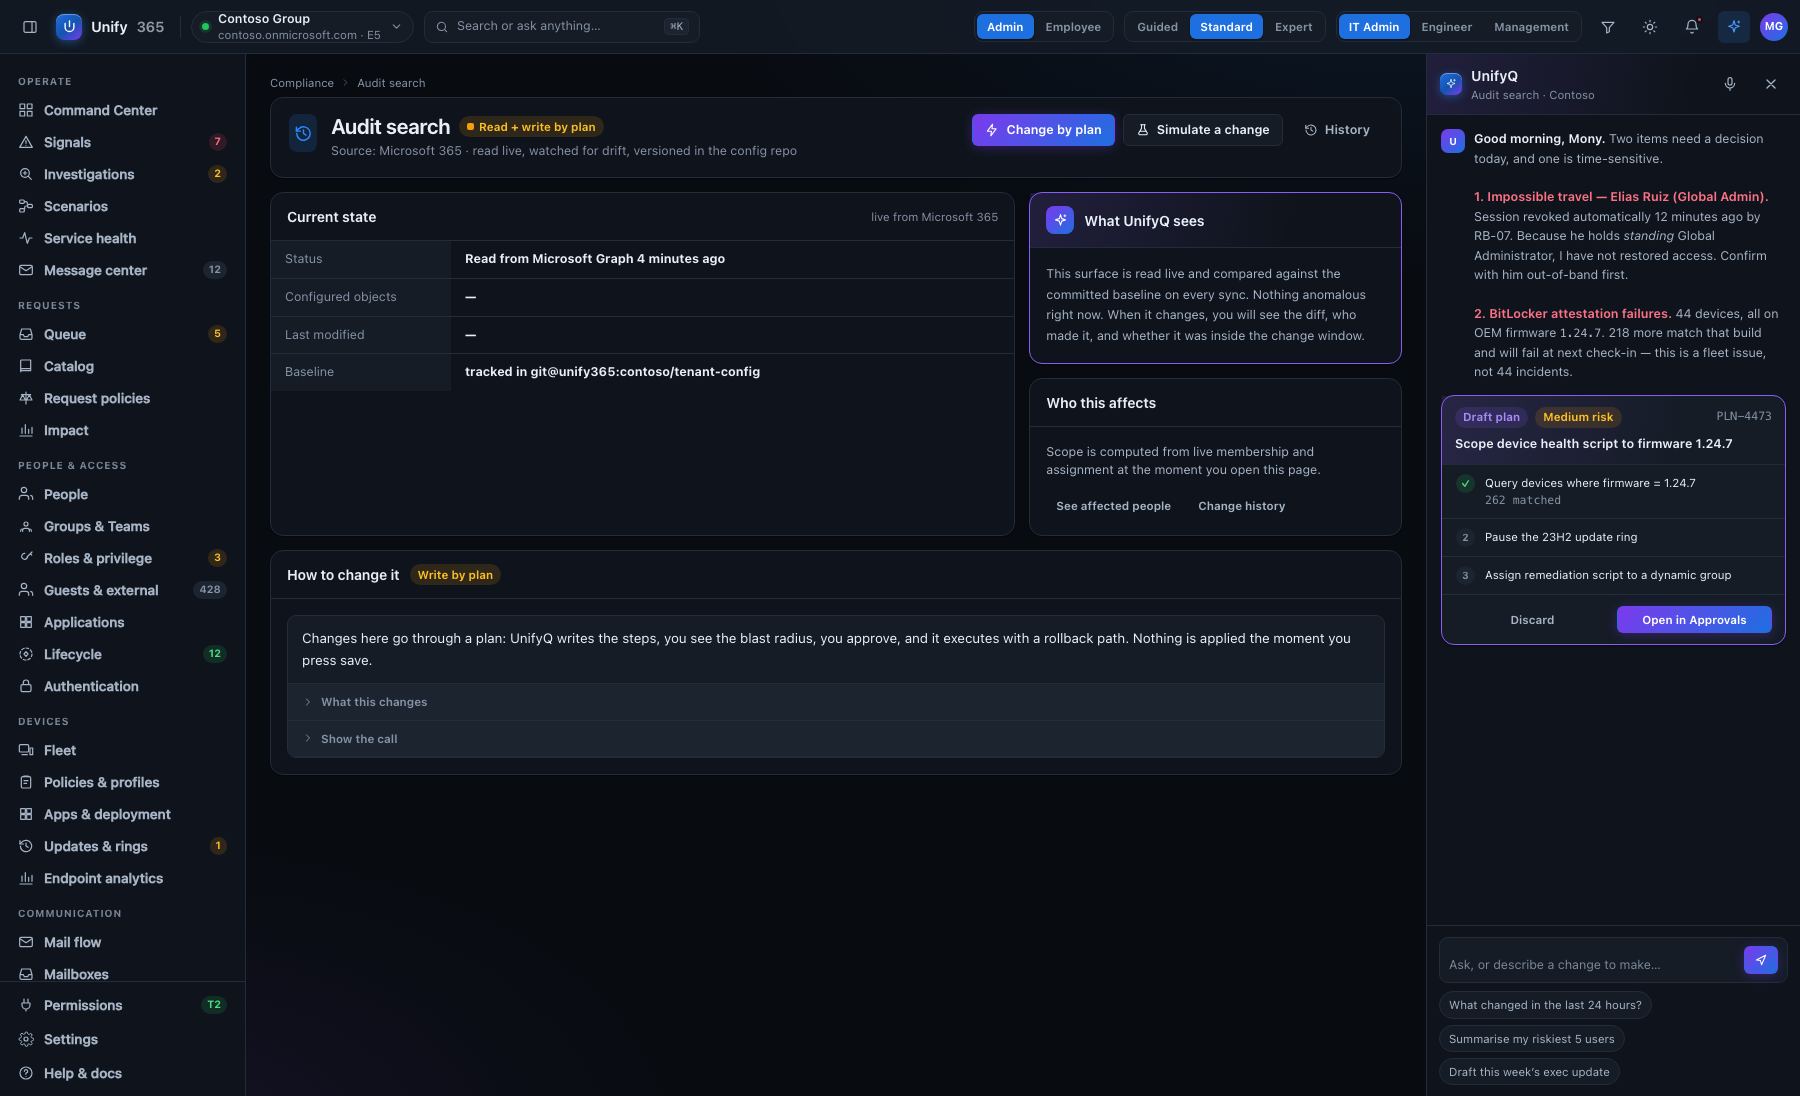Open Policies & profiles
The height and width of the screenshot is (1096, 1800).
122,782
